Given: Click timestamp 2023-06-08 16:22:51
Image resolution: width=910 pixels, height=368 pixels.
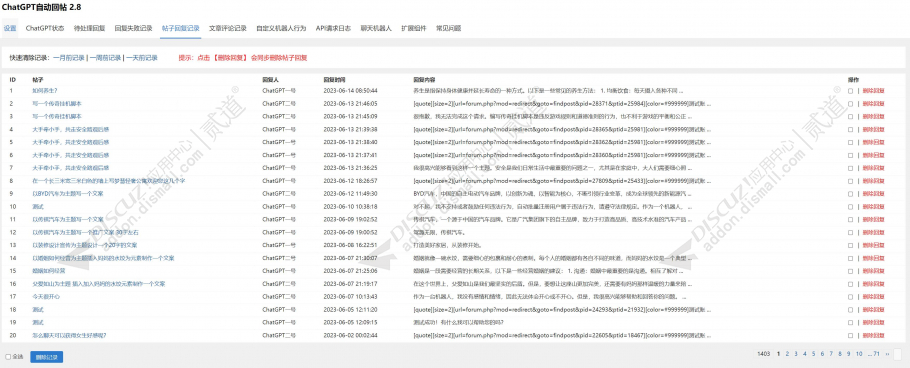Looking at the screenshot, I should click(351, 245).
